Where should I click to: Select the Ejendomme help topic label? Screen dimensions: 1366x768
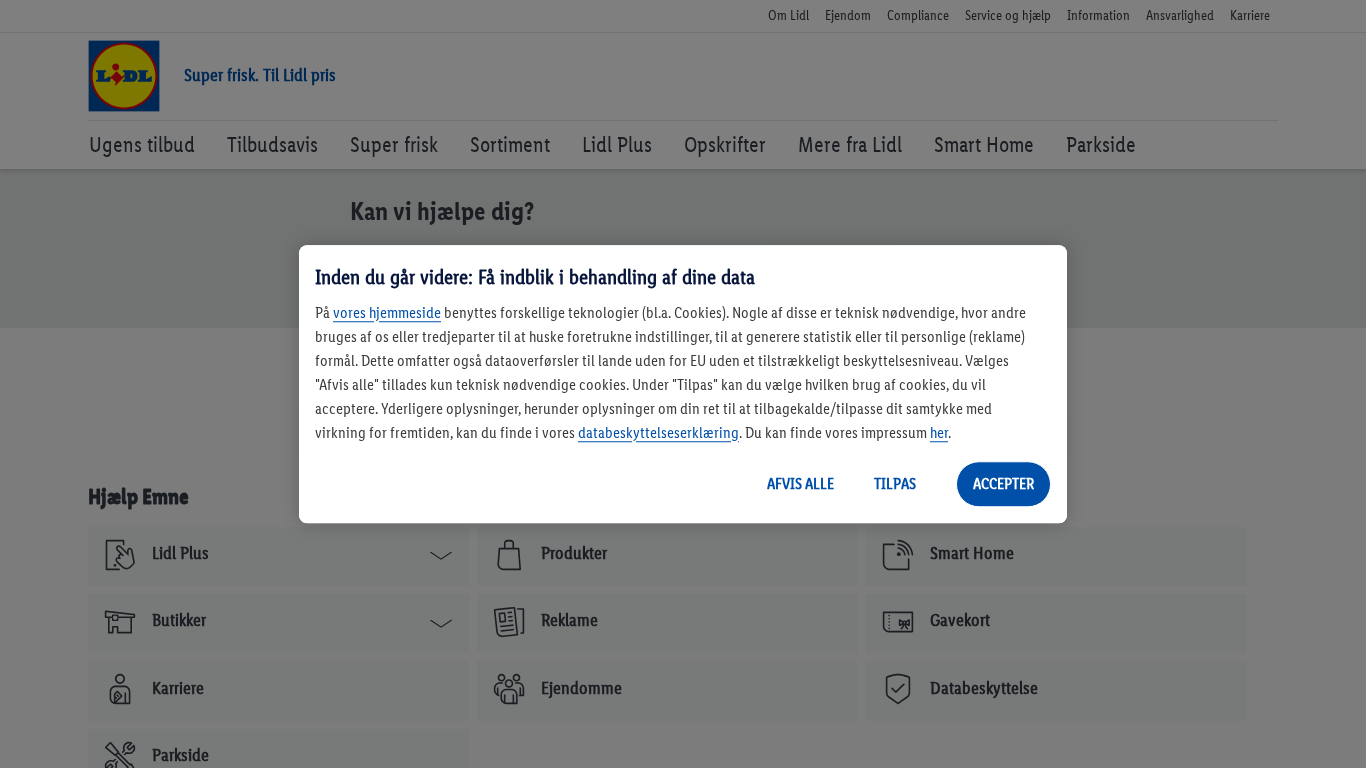pyautogui.click(x=581, y=689)
